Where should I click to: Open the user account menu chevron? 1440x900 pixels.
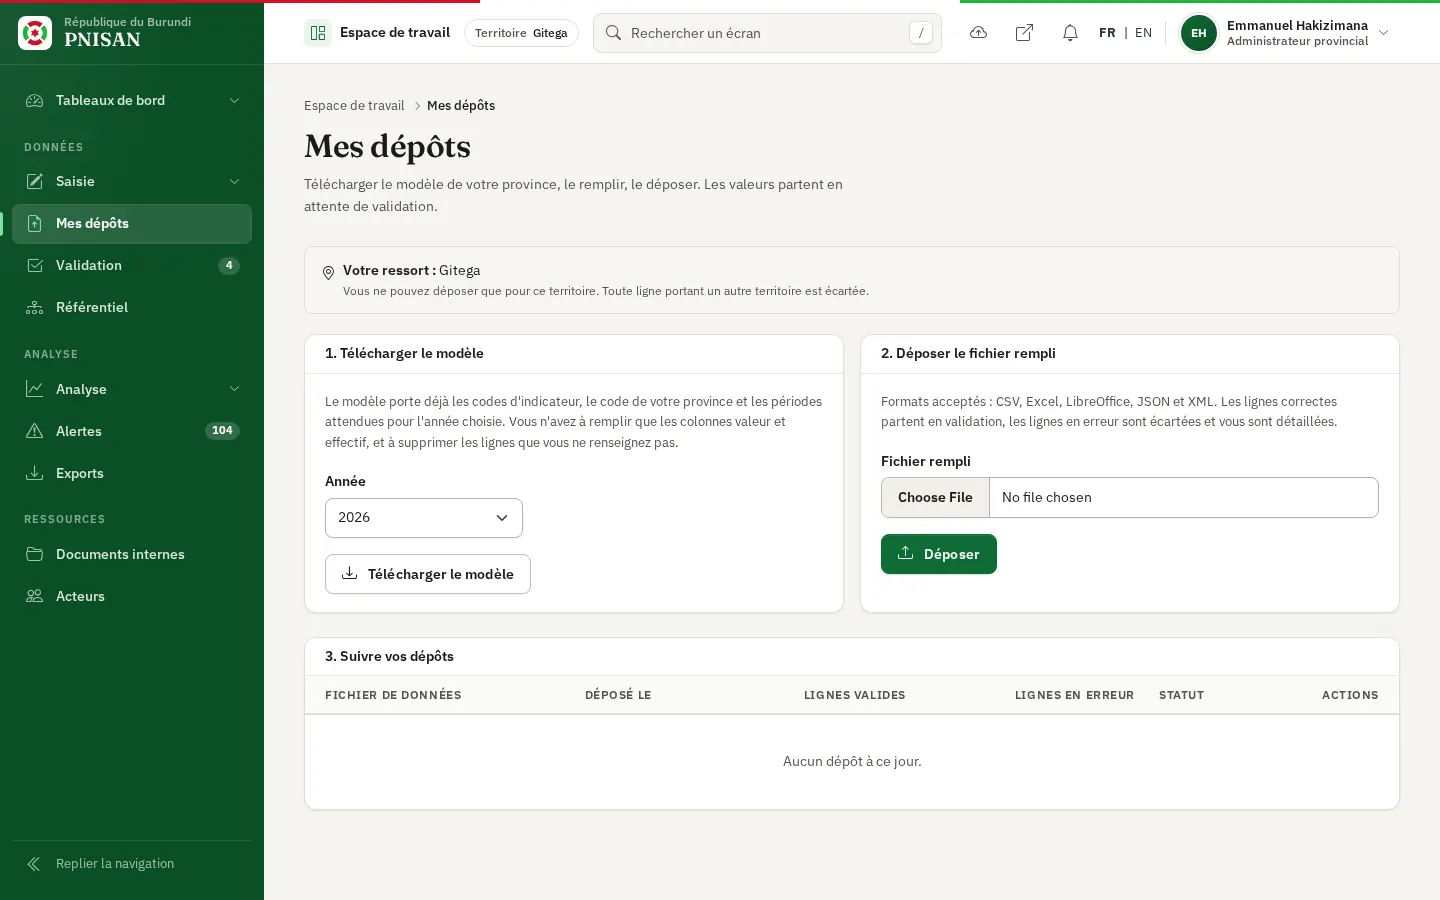(x=1384, y=33)
